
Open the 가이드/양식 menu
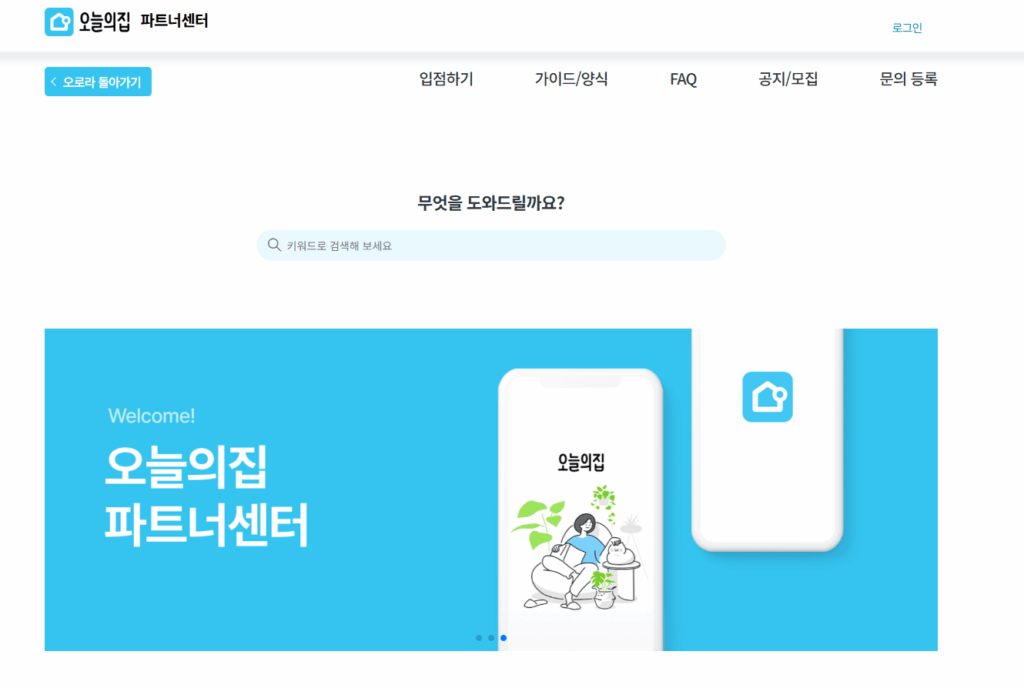point(571,79)
